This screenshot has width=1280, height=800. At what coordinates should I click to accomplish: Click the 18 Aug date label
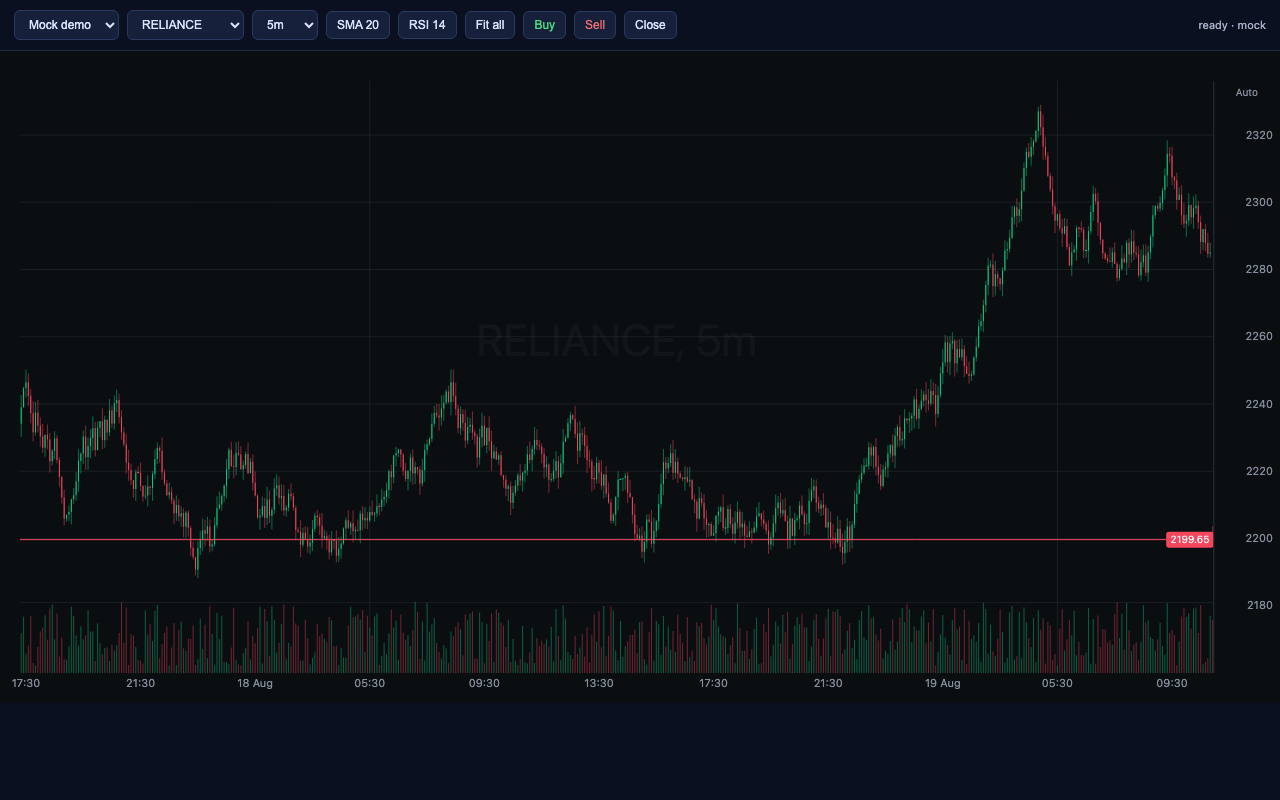coord(255,683)
